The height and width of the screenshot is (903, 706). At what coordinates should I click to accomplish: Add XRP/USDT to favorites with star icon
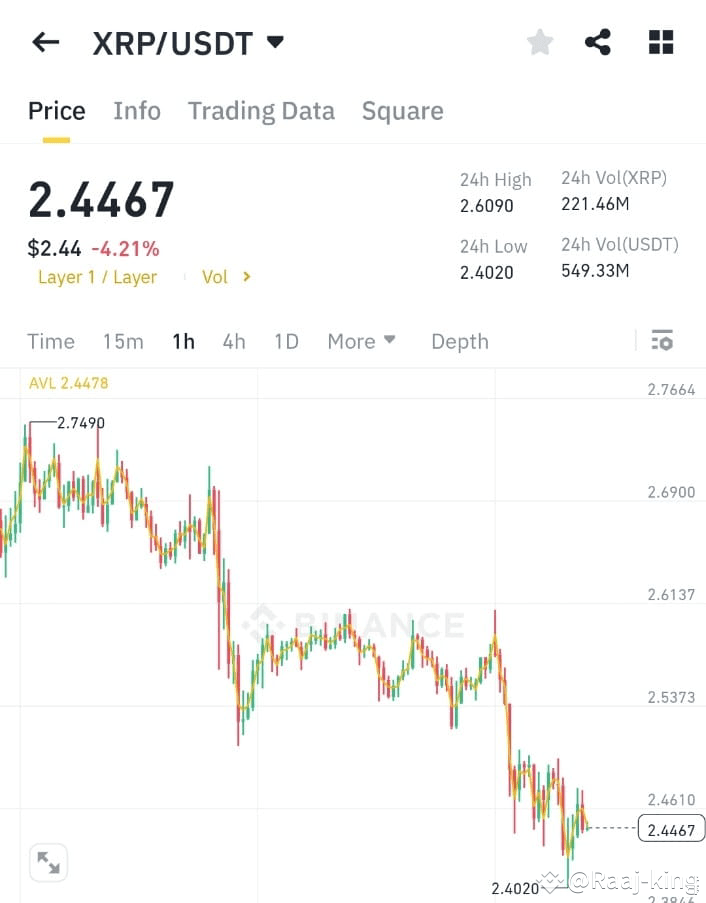pos(539,42)
